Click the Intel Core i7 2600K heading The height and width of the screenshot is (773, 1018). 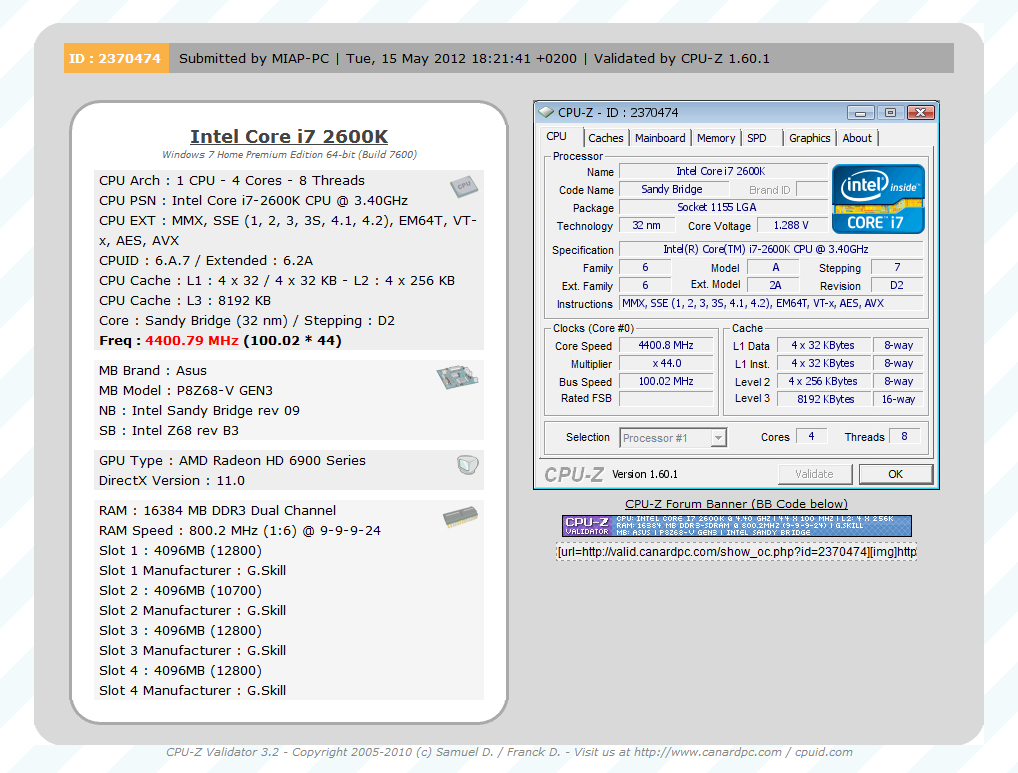point(289,137)
